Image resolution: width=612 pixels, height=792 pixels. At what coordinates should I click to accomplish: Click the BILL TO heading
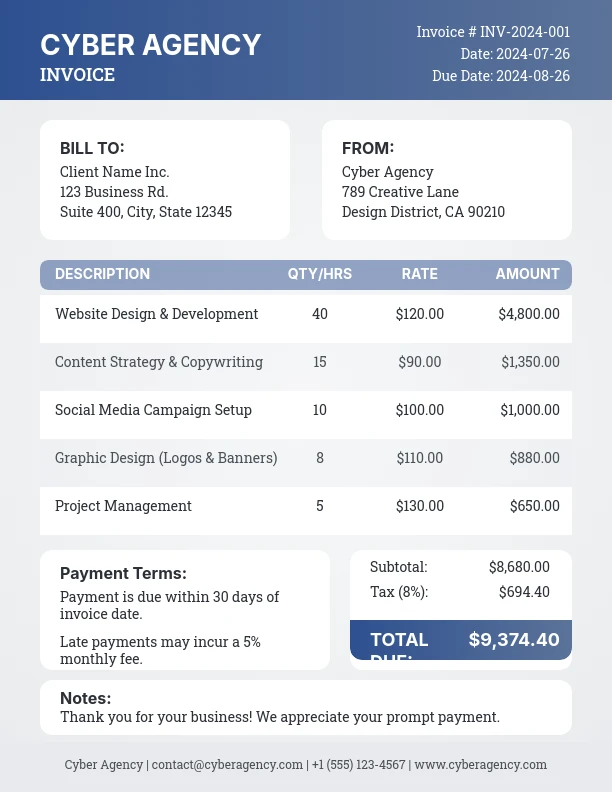click(x=92, y=148)
